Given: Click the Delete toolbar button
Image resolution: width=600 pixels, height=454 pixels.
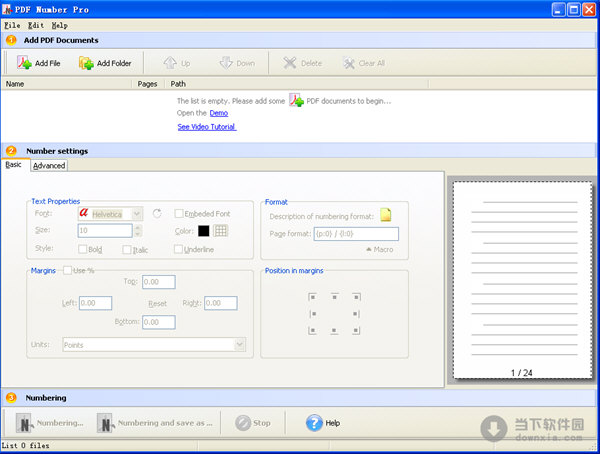Looking at the screenshot, I should click(x=302, y=63).
